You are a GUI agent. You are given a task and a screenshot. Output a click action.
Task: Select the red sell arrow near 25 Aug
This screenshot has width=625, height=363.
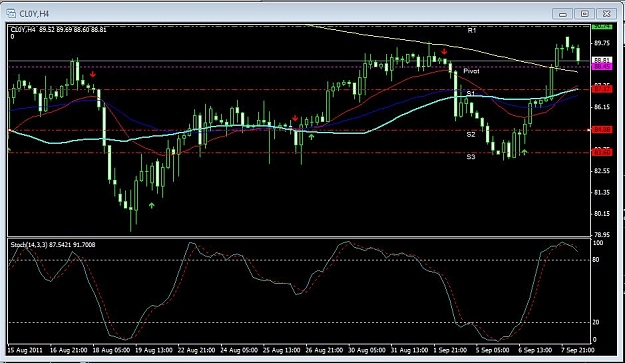point(295,118)
